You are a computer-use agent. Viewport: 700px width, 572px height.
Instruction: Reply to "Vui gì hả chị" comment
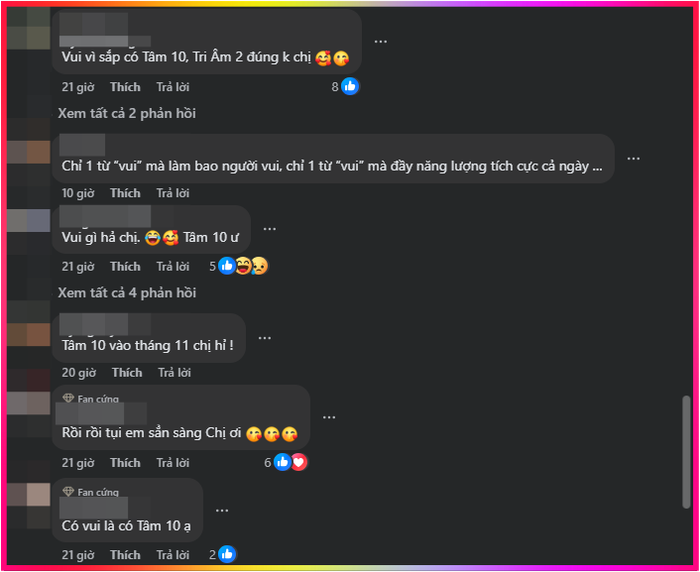click(173, 267)
